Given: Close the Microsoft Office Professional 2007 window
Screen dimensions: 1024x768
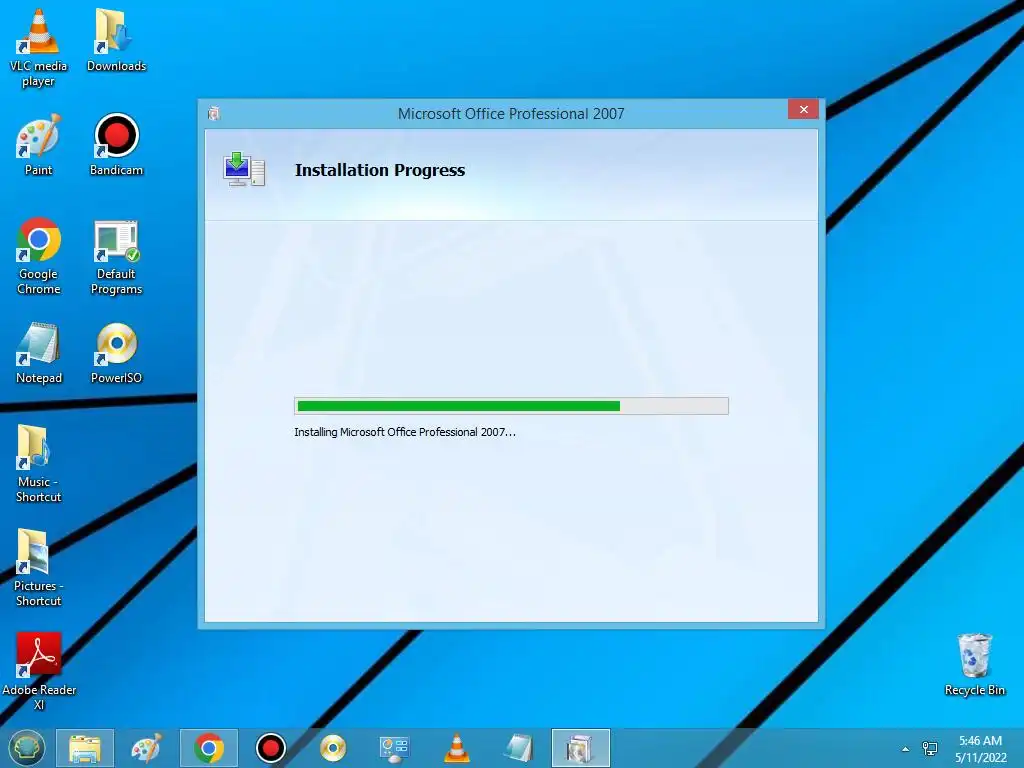Looking at the screenshot, I should tap(803, 110).
